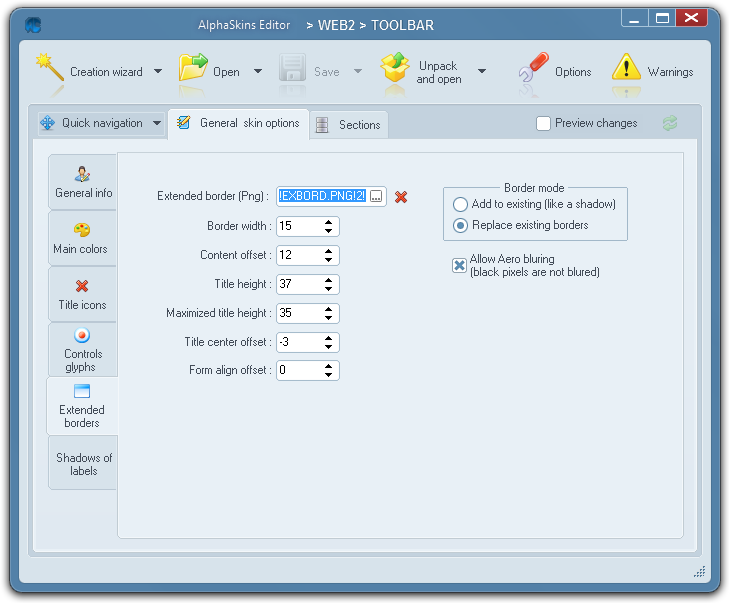This screenshot has height=603, width=729.
Task: Switch to General skin options tab
Action: coord(239,124)
